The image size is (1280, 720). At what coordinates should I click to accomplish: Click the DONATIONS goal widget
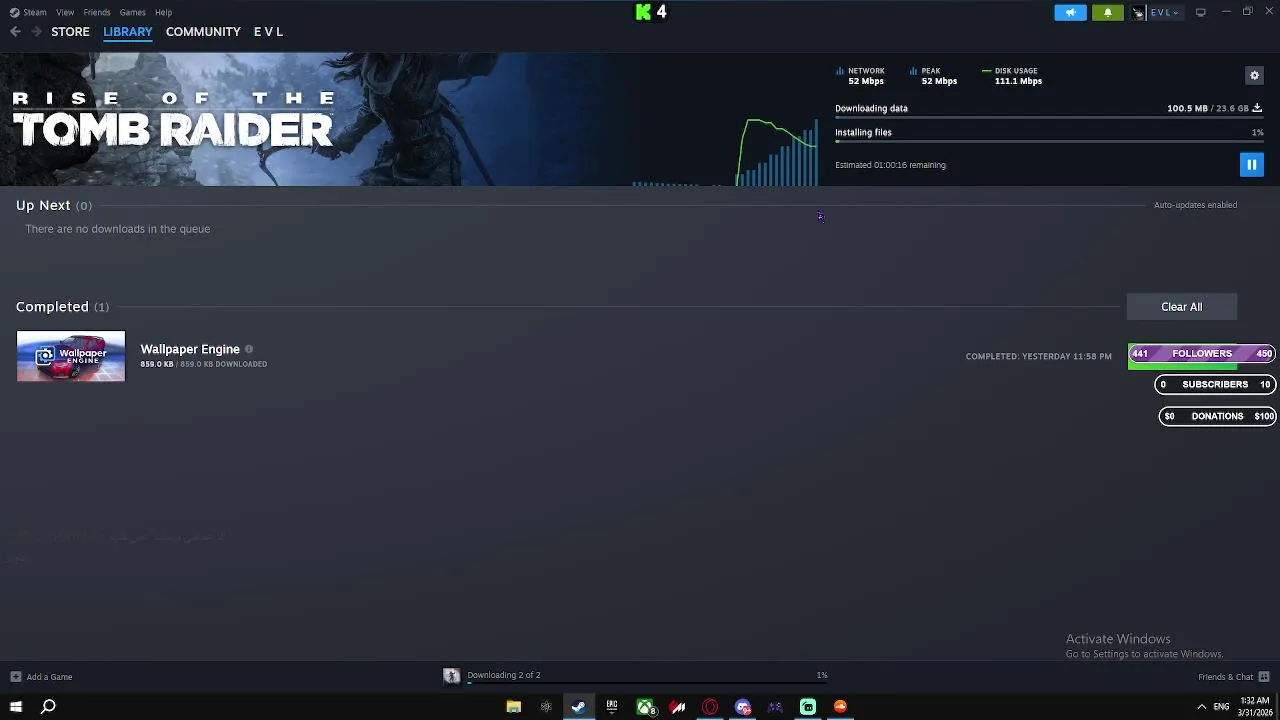[1217, 416]
